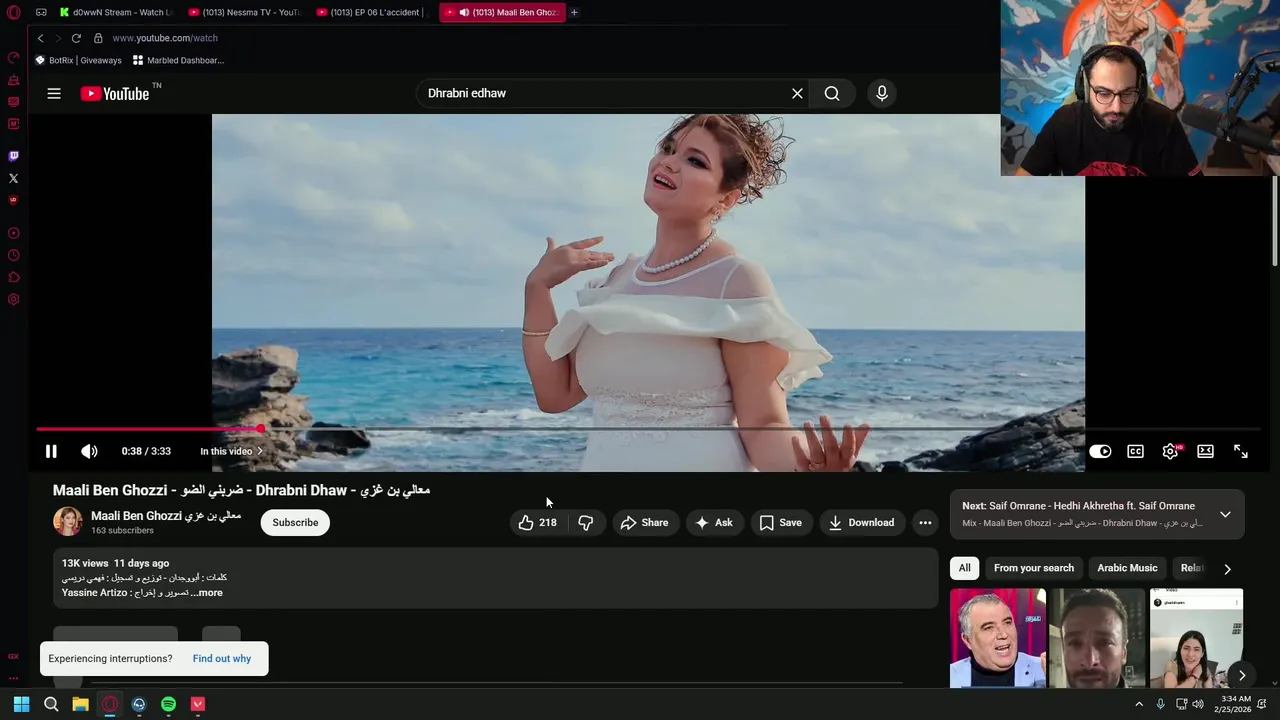Turn on closed captions CC

point(1135,451)
